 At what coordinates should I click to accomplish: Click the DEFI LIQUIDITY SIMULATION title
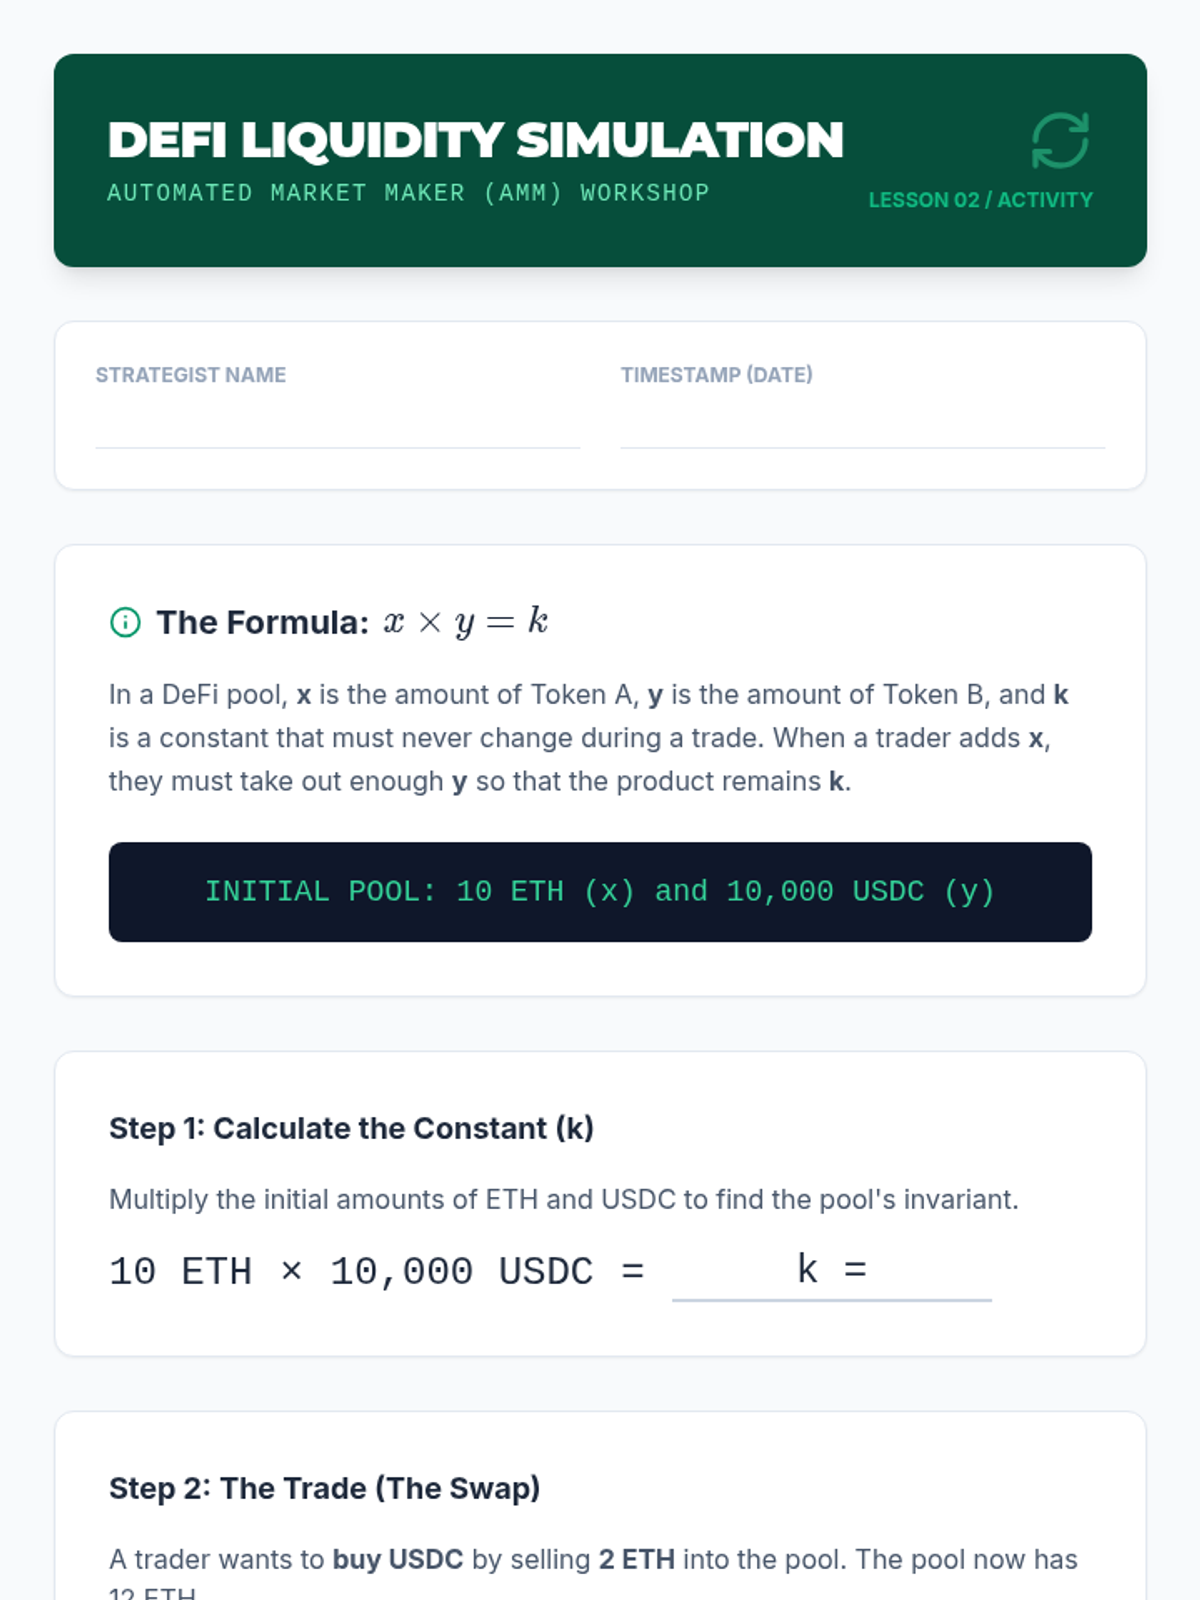(475, 140)
